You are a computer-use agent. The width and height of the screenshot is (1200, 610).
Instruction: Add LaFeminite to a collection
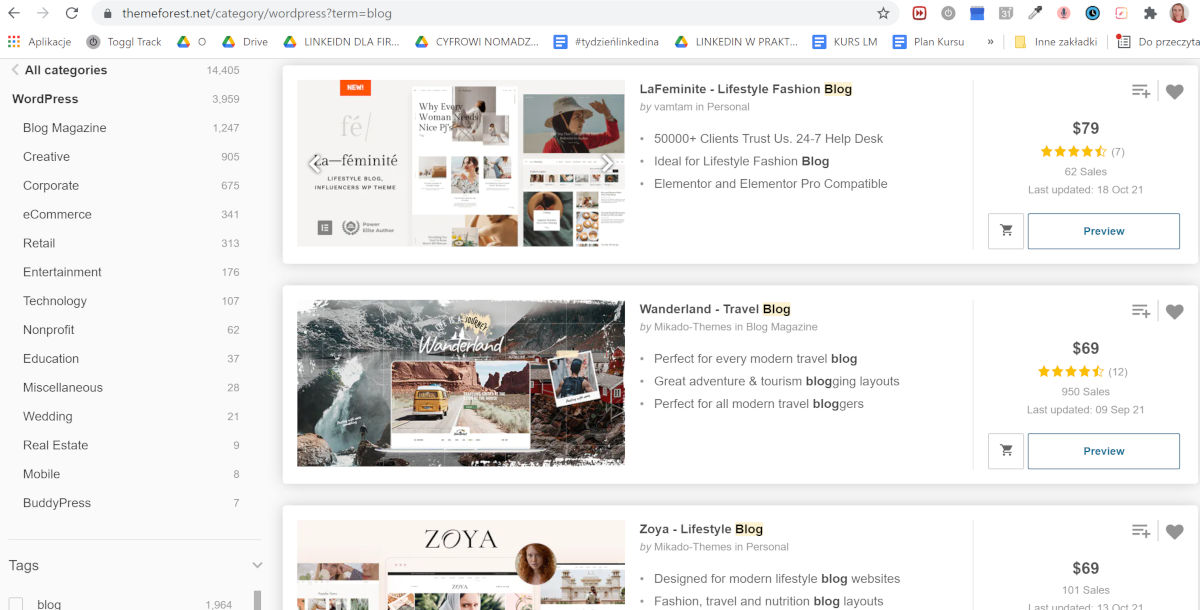1141,91
